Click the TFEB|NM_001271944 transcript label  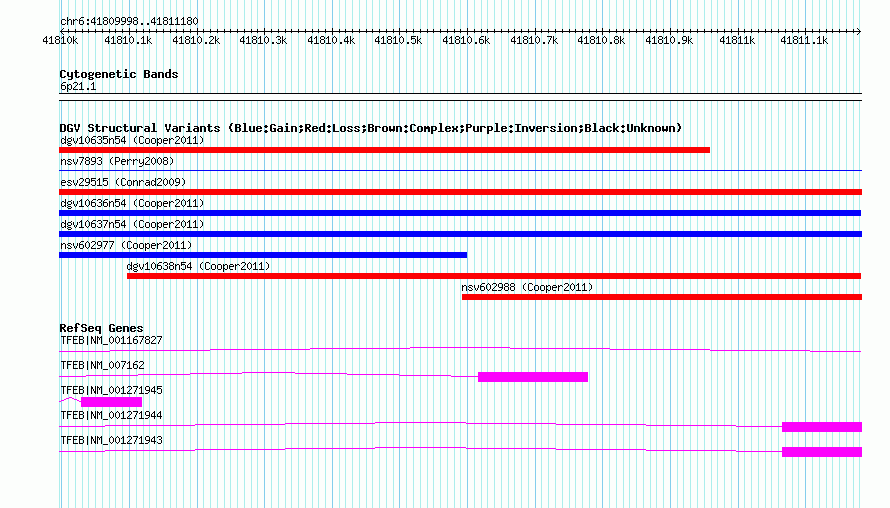pos(111,415)
